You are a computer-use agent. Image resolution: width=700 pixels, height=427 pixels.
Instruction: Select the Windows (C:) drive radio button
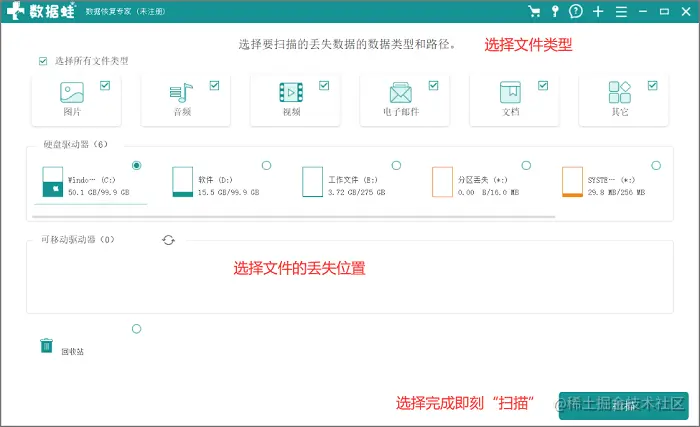tap(137, 166)
